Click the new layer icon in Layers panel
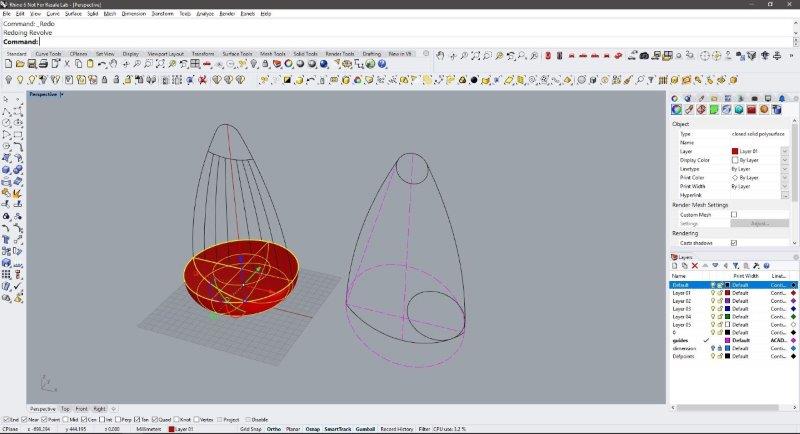The image size is (800, 434). click(674, 266)
